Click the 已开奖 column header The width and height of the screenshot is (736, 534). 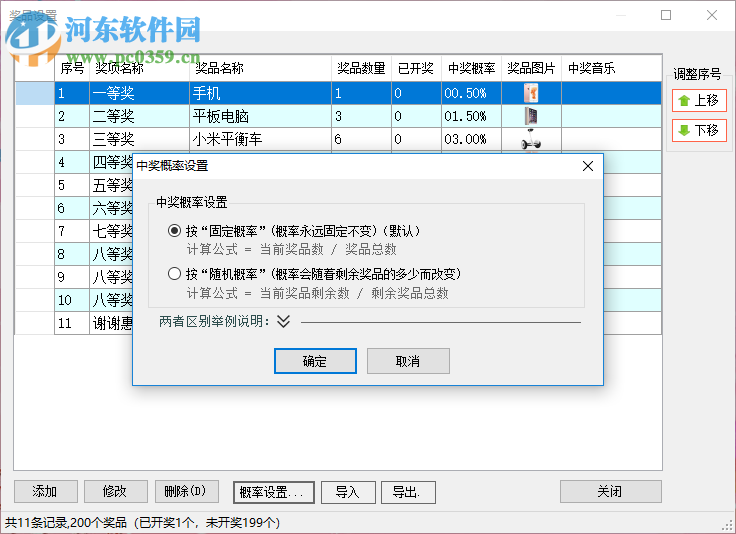pyautogui.click(x=416, y=69)
